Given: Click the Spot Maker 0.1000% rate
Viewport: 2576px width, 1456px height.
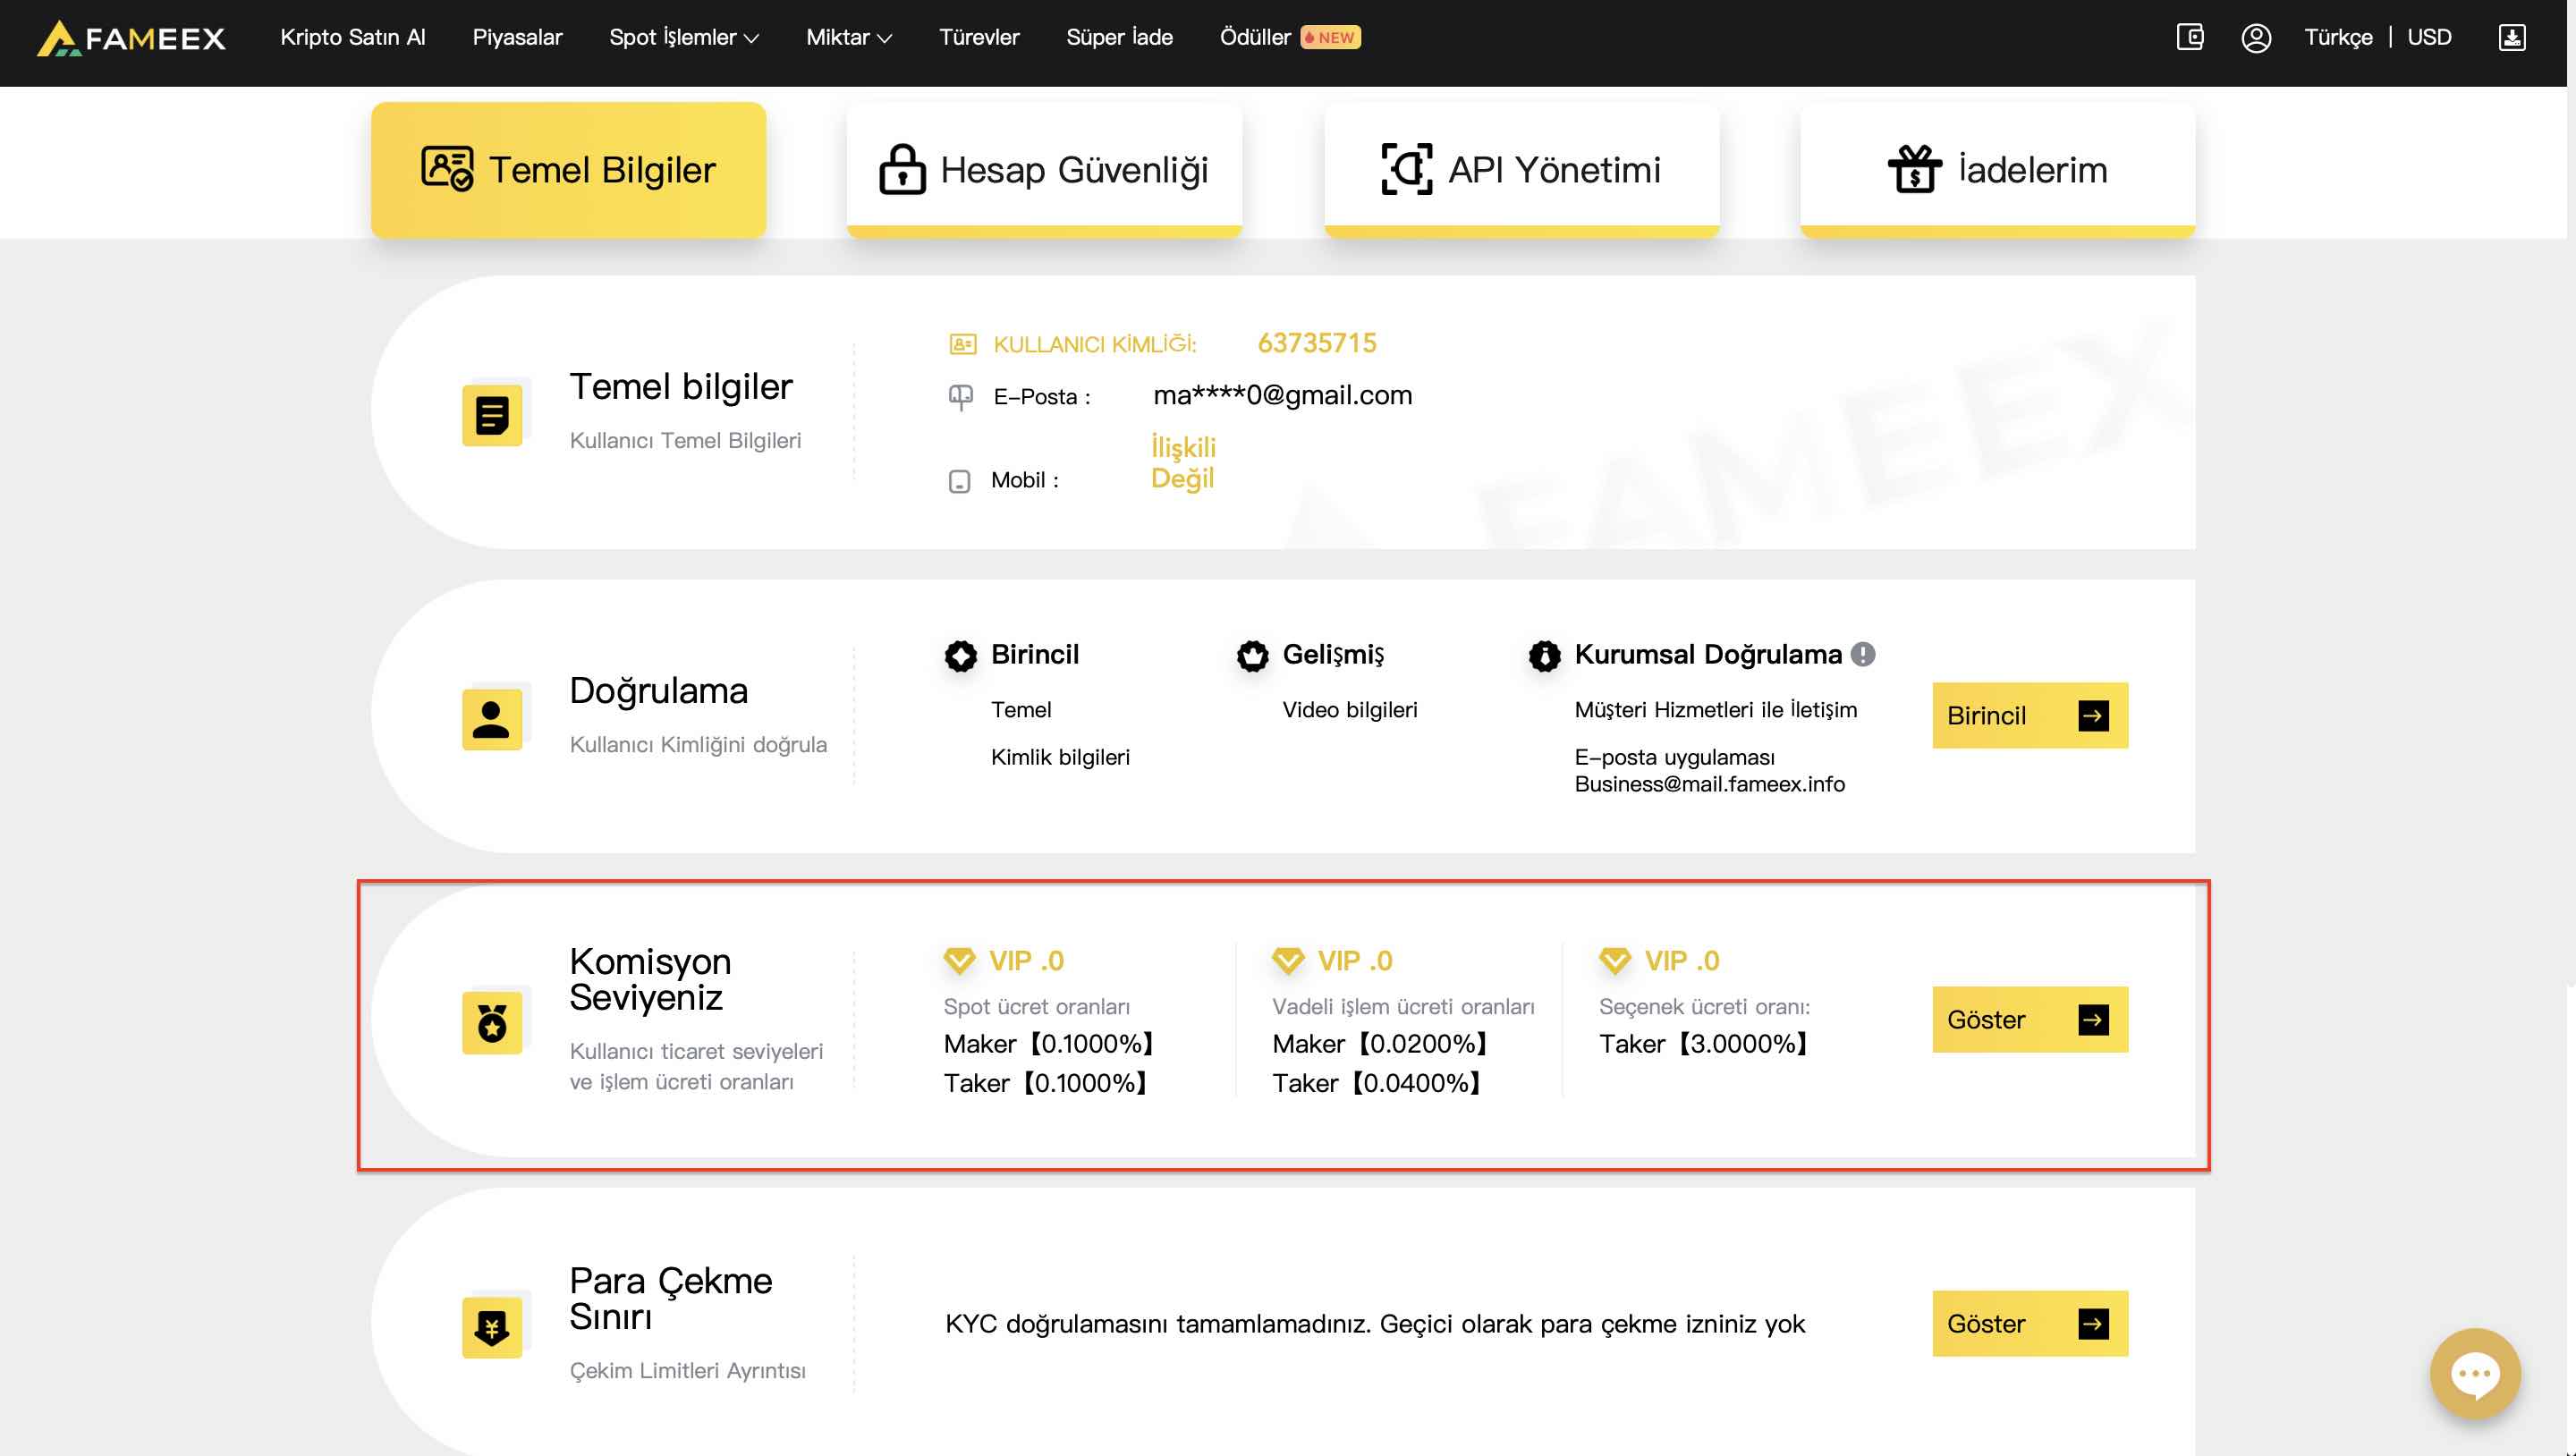Looking at the screenshot, I should 1049,1044.
